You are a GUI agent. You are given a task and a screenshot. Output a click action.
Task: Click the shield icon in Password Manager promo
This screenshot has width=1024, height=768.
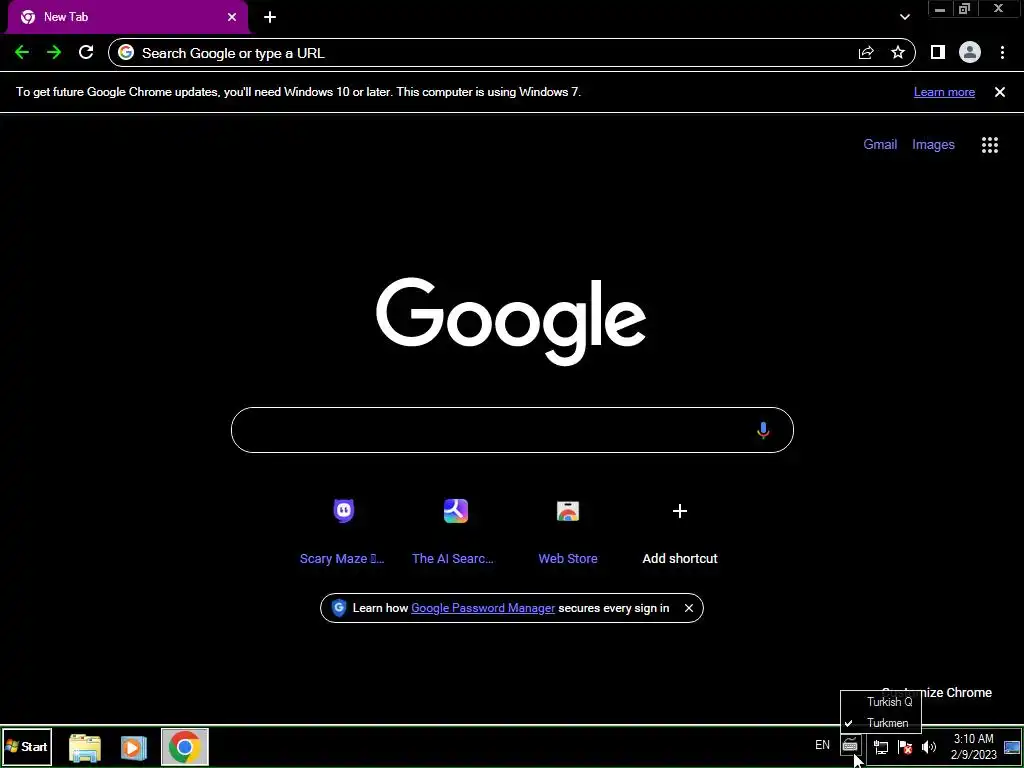click(338, 607)
